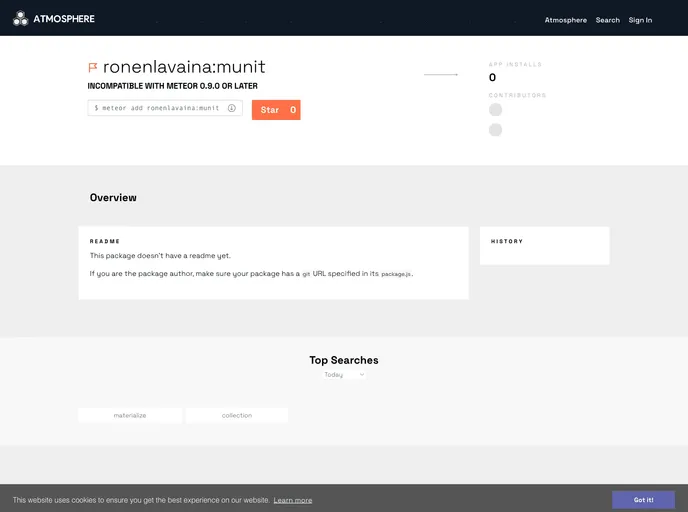Viewport: 688px width, 512px height.
Task: Click the orange flag icon beside package name
Action: 93,68
